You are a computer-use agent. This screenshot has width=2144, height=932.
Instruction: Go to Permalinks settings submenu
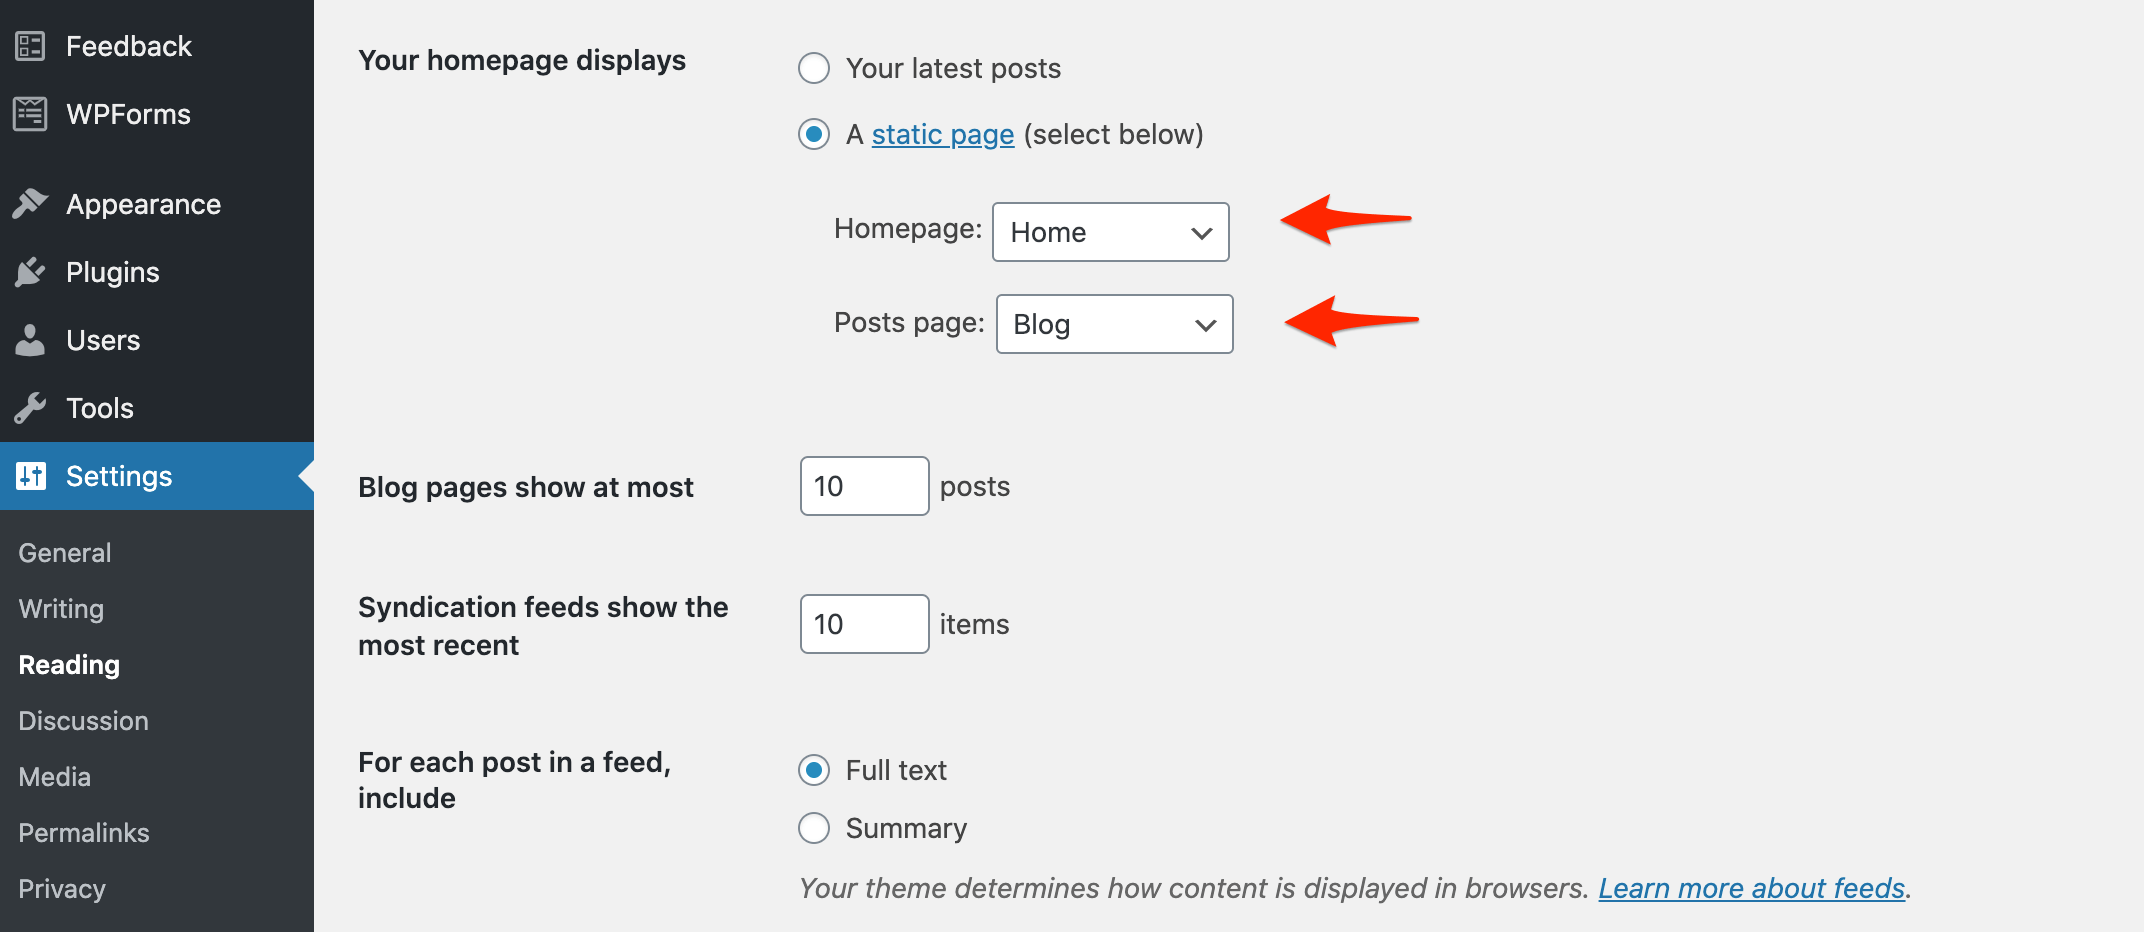tap(84, 833)
